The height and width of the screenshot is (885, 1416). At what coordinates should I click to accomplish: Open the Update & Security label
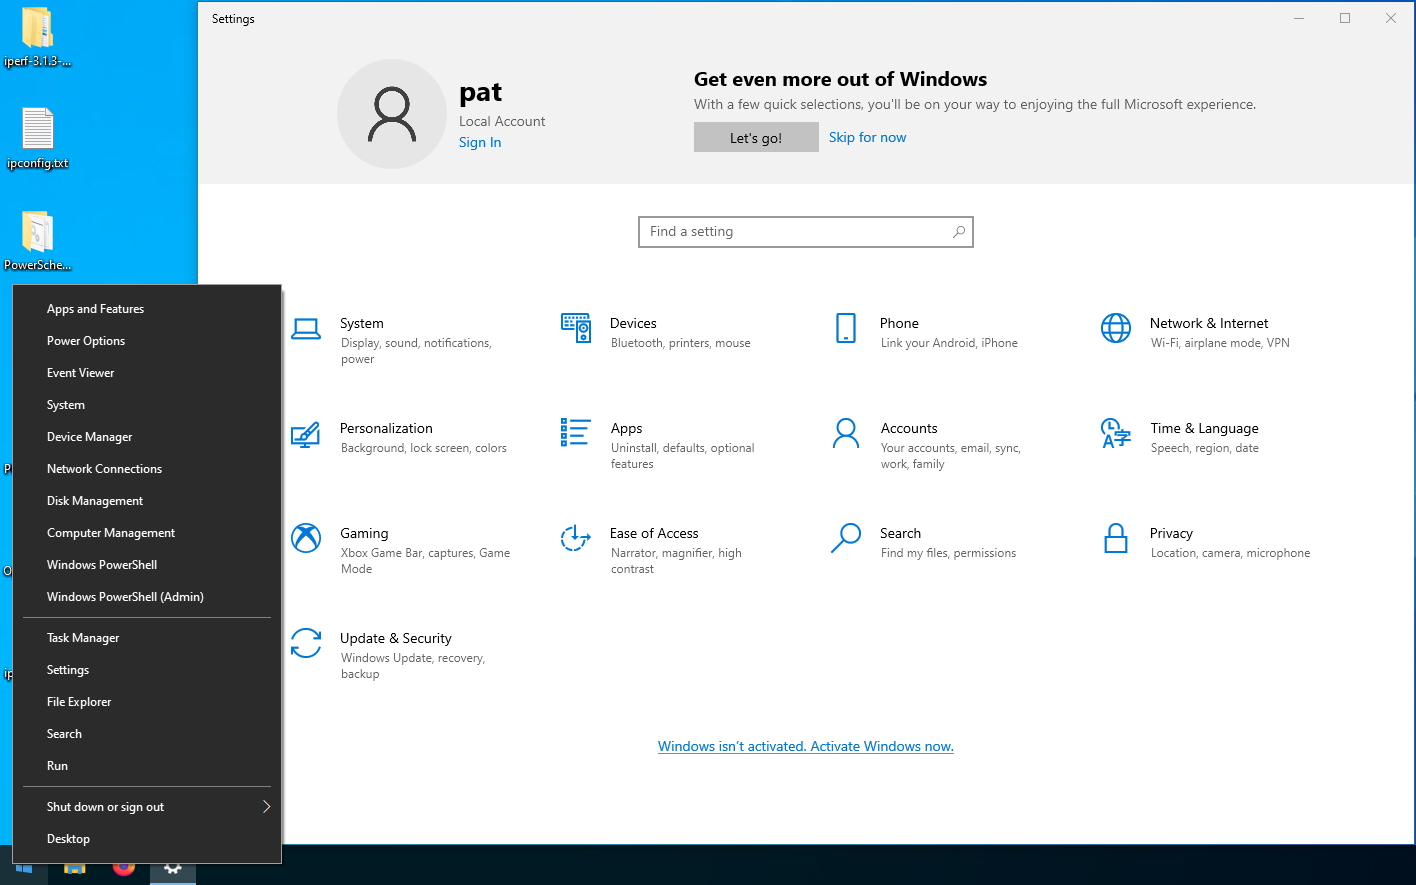coord(396,638)
